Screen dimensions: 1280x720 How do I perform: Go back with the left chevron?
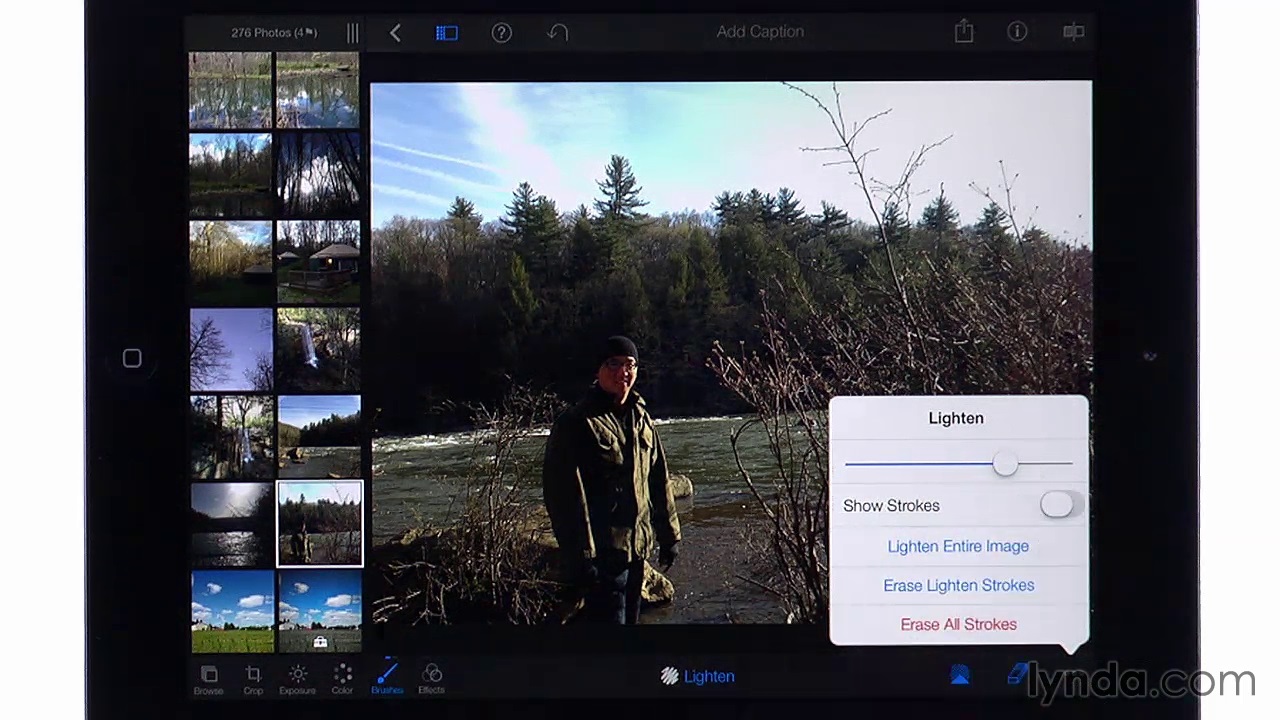point(395,33)
